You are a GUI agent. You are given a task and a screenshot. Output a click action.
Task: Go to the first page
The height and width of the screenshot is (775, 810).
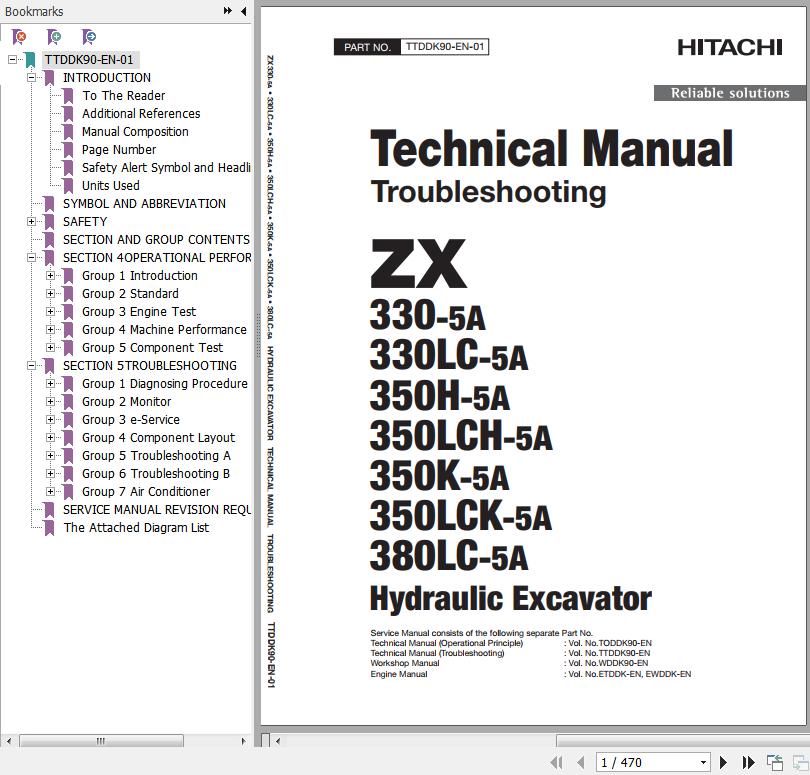[x=556, y=762]
